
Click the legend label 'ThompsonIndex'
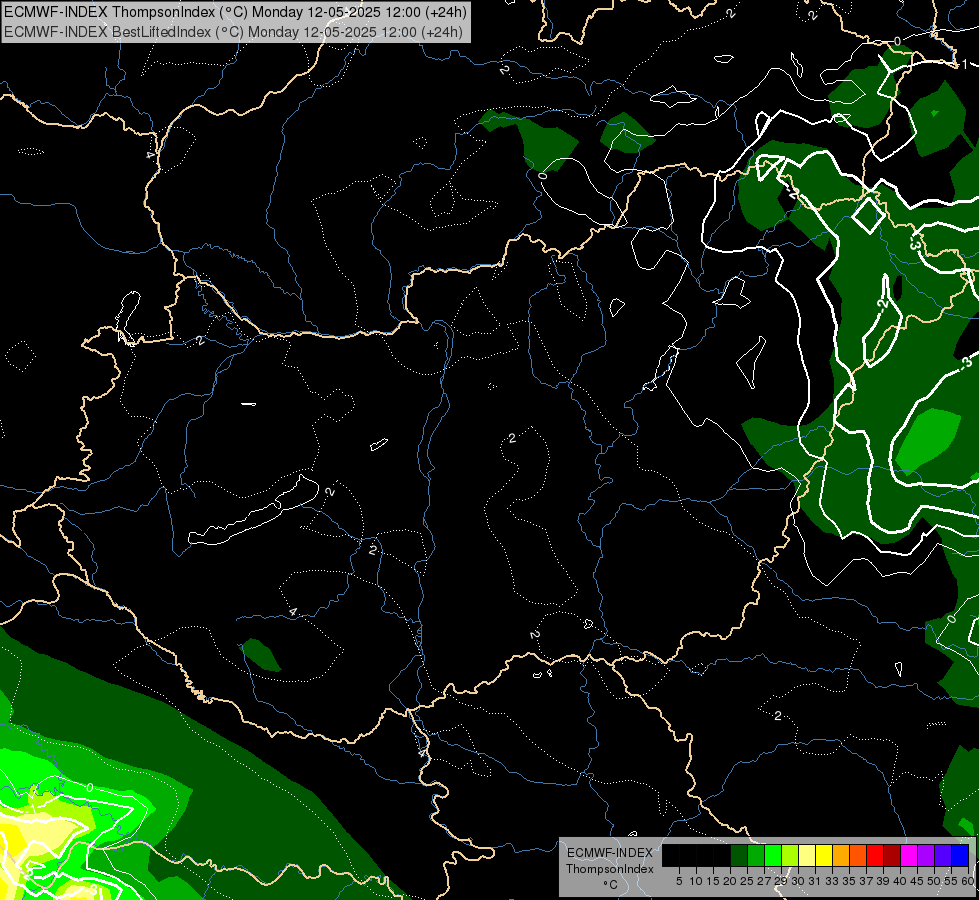click(x=610, y=869)
